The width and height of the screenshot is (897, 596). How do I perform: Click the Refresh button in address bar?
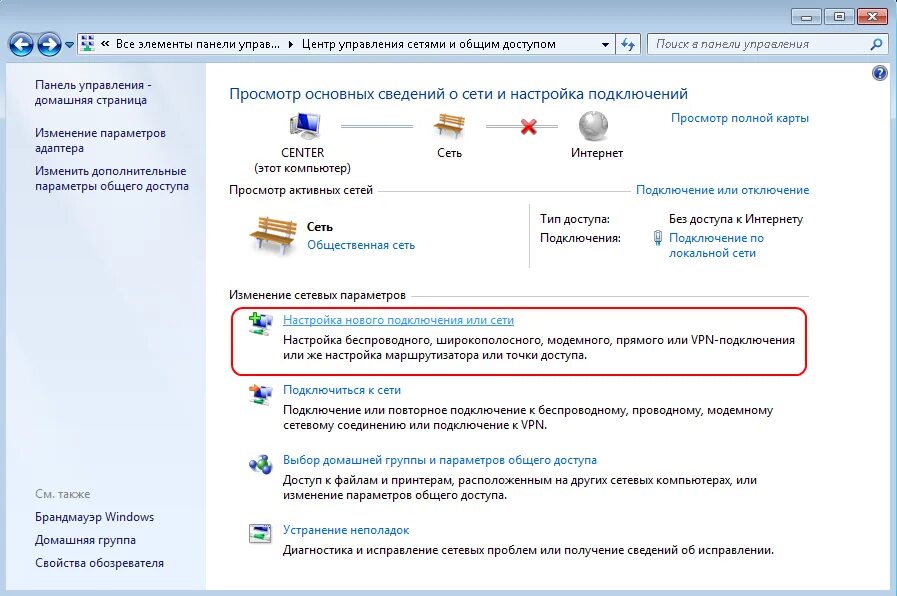(x=628, y=44)
